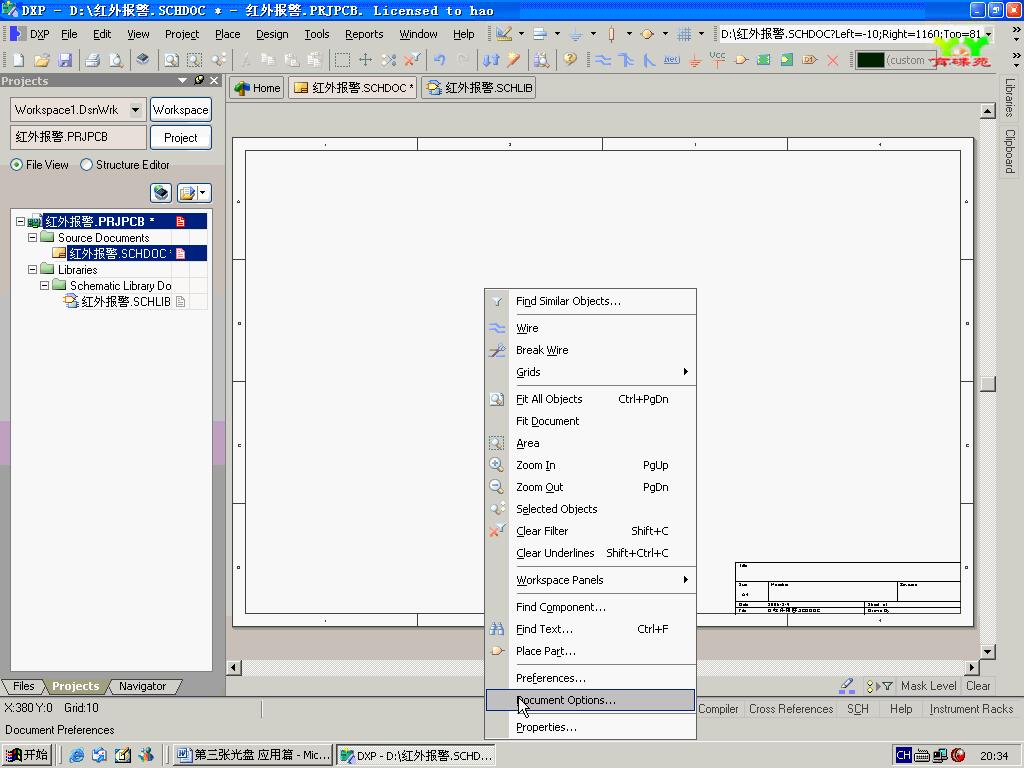
Task: Choose Document Options from context menu
Action: pos(590,700)
